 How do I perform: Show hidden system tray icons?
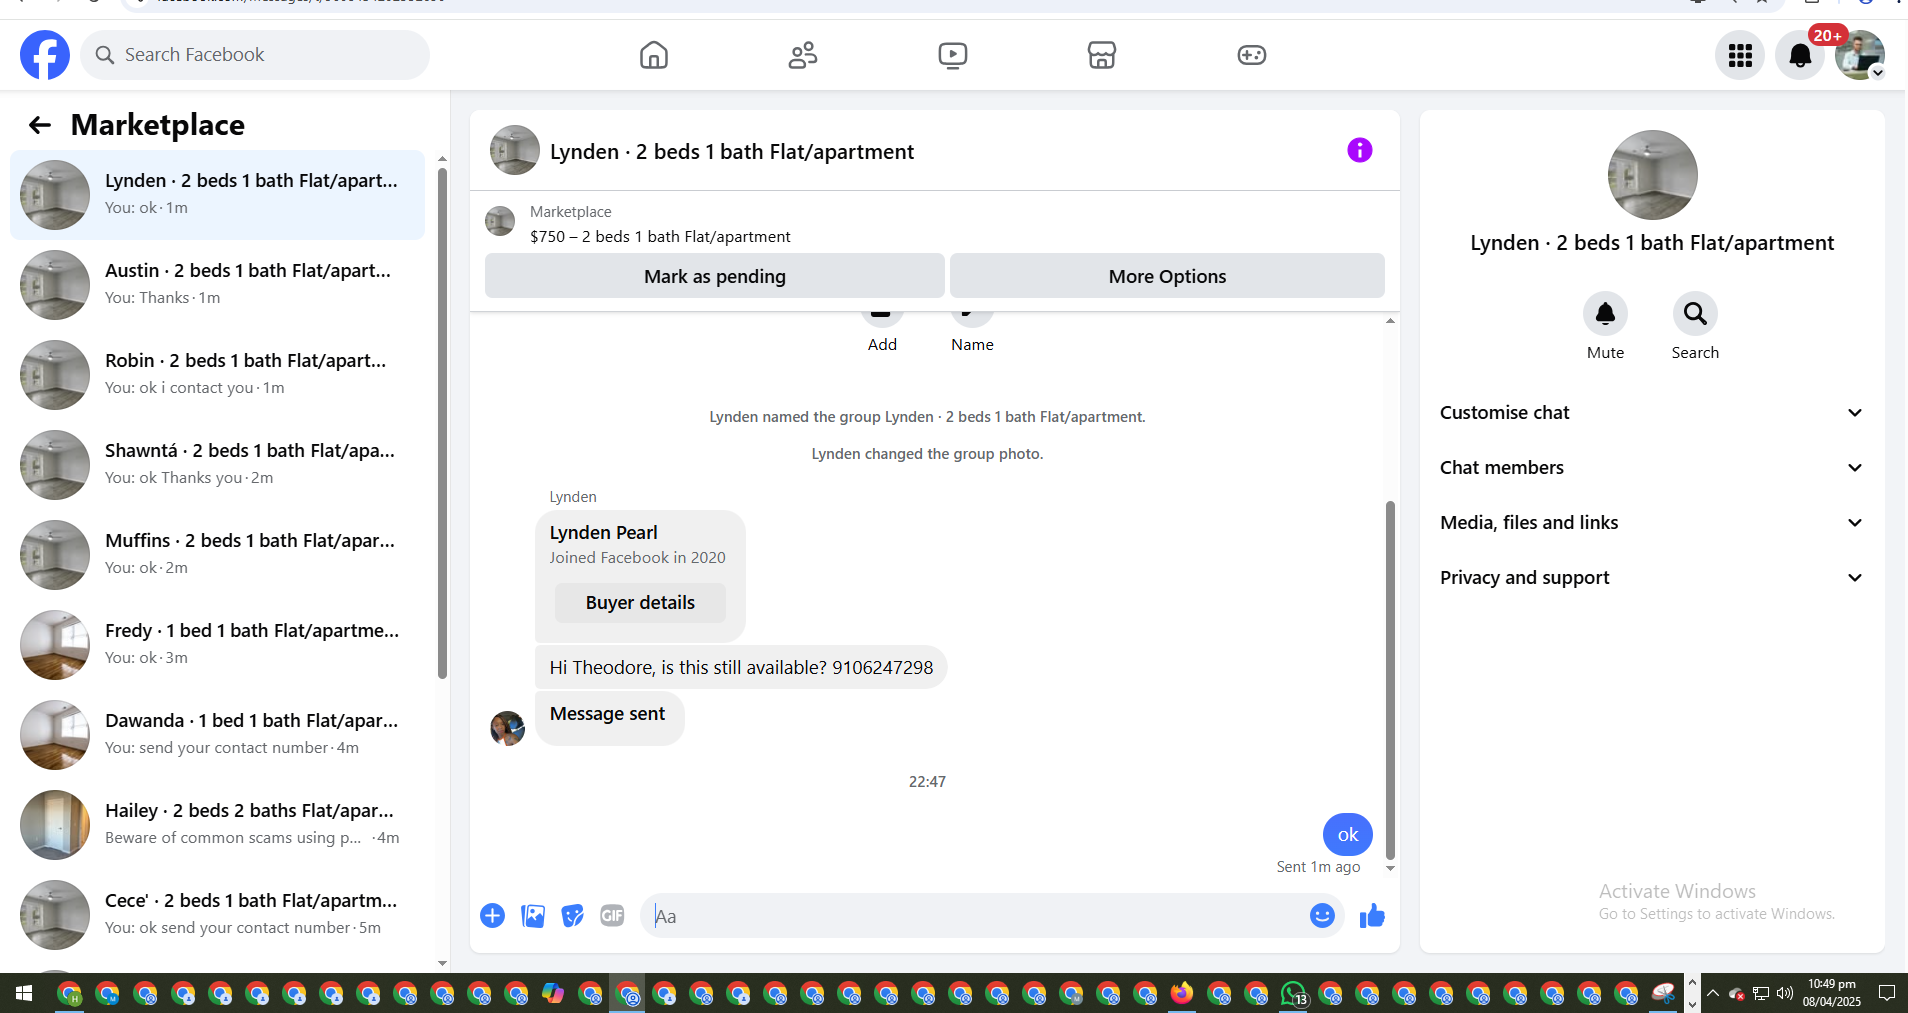click(x=1713, y=993)
